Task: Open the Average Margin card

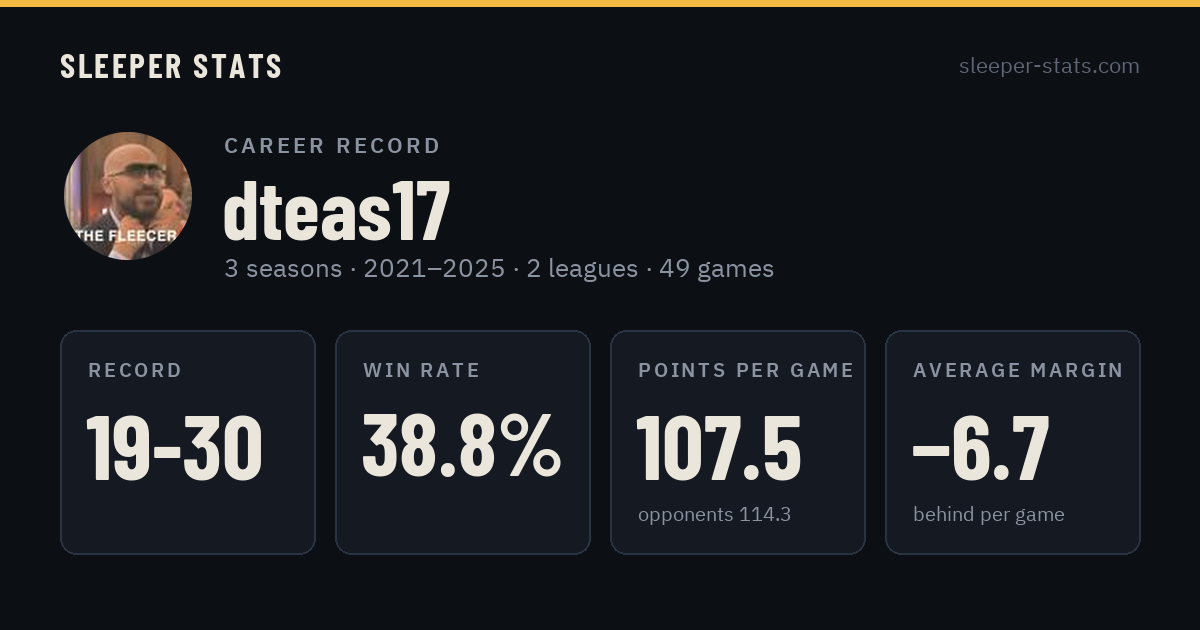Action: point(1013,442)
